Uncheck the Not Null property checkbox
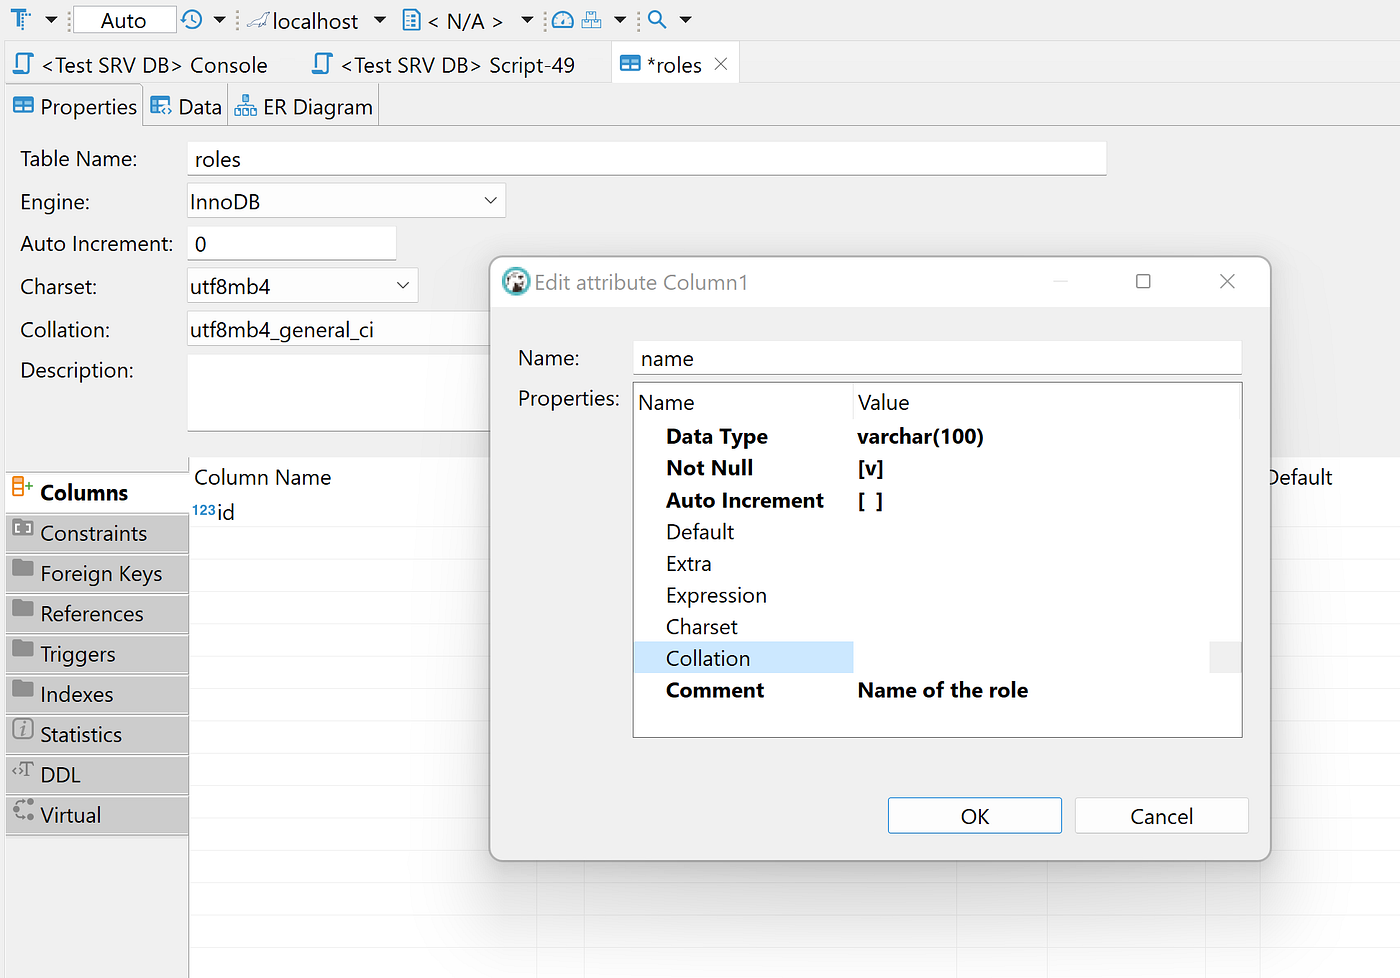1400x978 pixels. (x=869, y=468)
